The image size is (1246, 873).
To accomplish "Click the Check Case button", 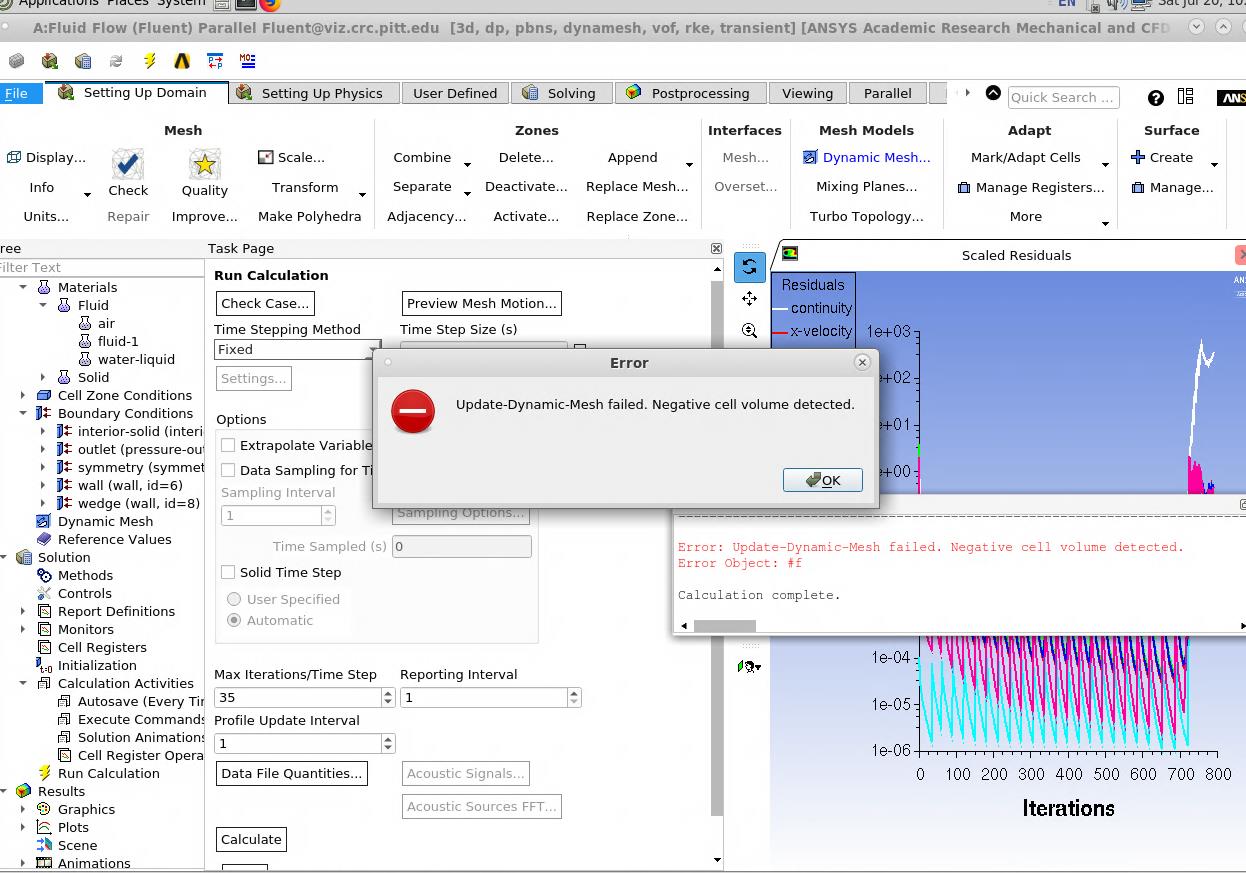I will 265,303.
